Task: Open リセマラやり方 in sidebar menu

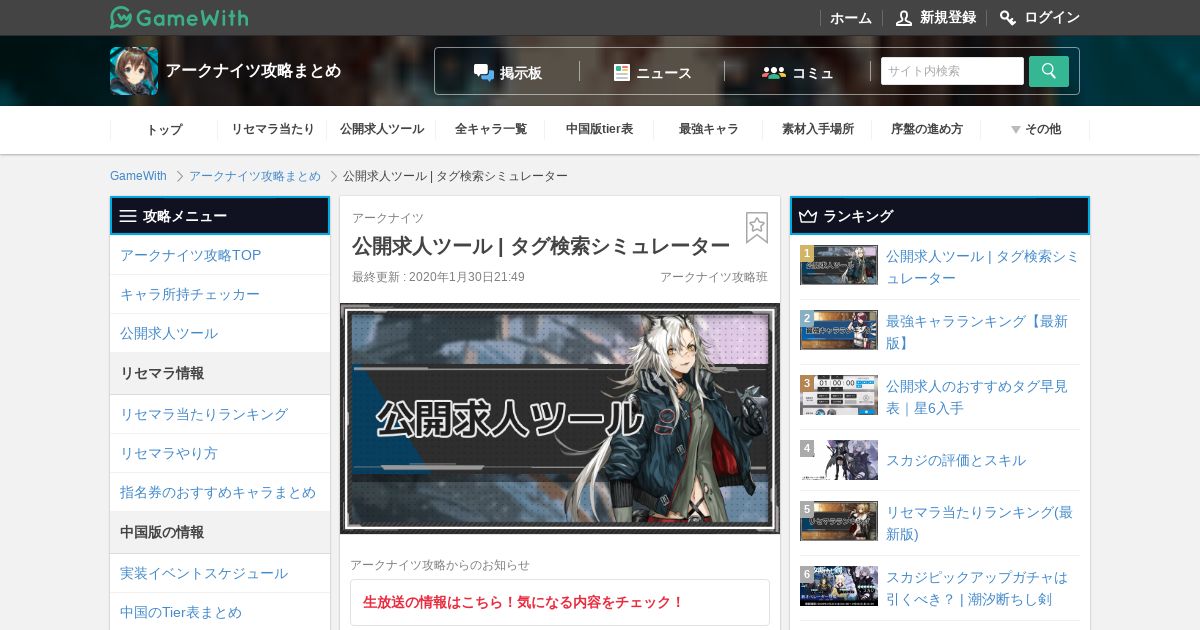Action: click(220, 453)
